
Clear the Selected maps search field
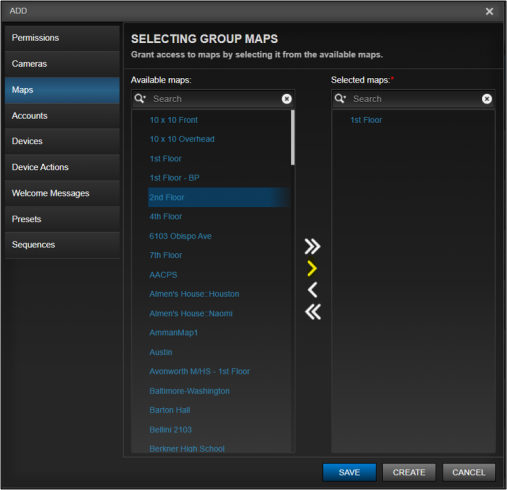pyautogui.click(x=487, y=99)
